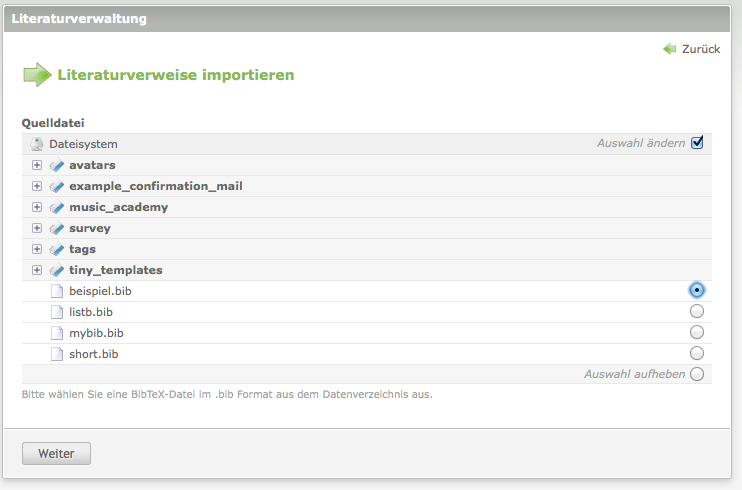This screenshot has height=490, width=742.
Task: Select the Auswahl aufheben radio button
Action: point(697,374)
